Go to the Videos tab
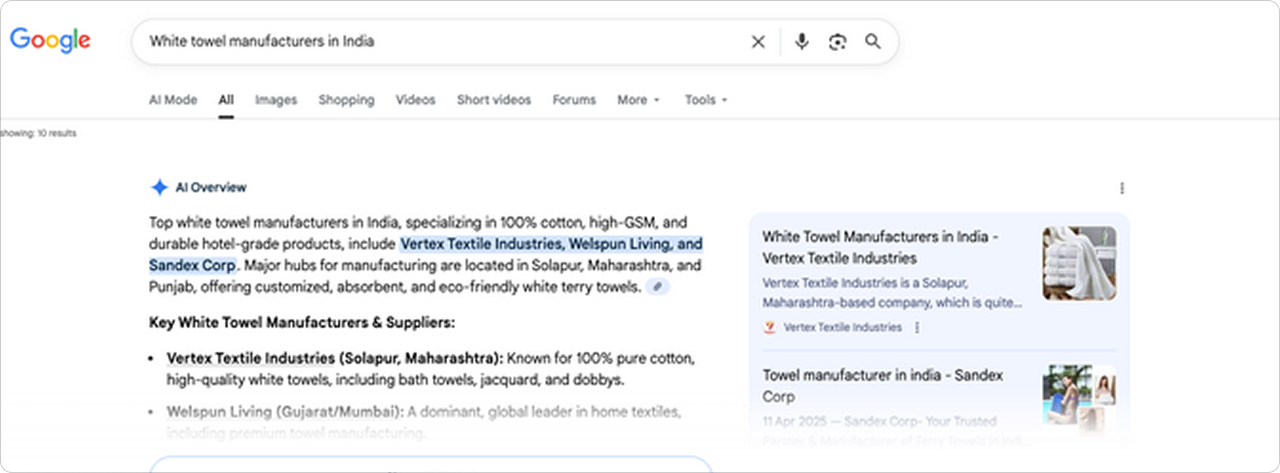1280x473 pixels. click(415, 100)
